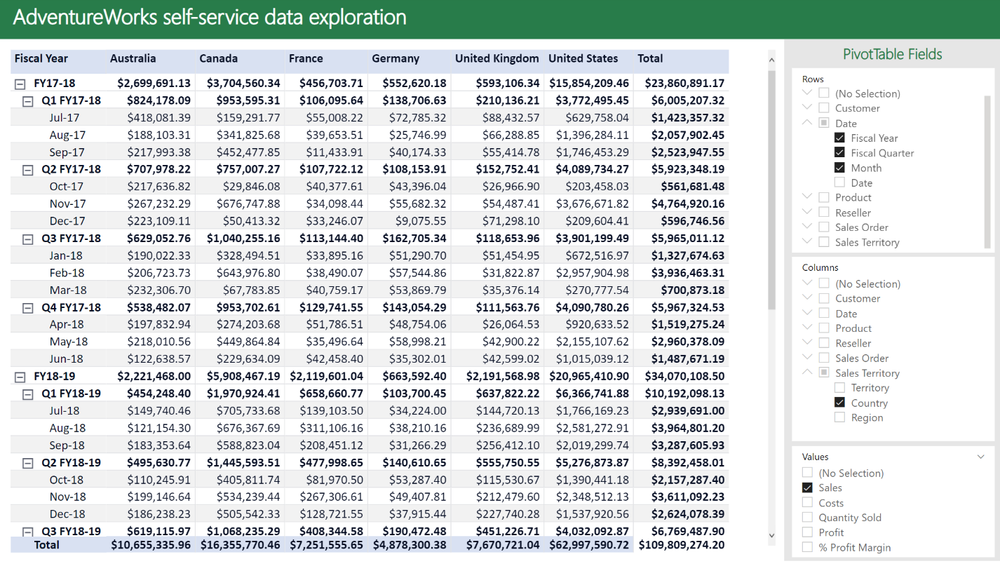Collapse the Q3 FY18-19 quarter group
Viewport: 1000px width, 562px height.
tap(27, 531)
